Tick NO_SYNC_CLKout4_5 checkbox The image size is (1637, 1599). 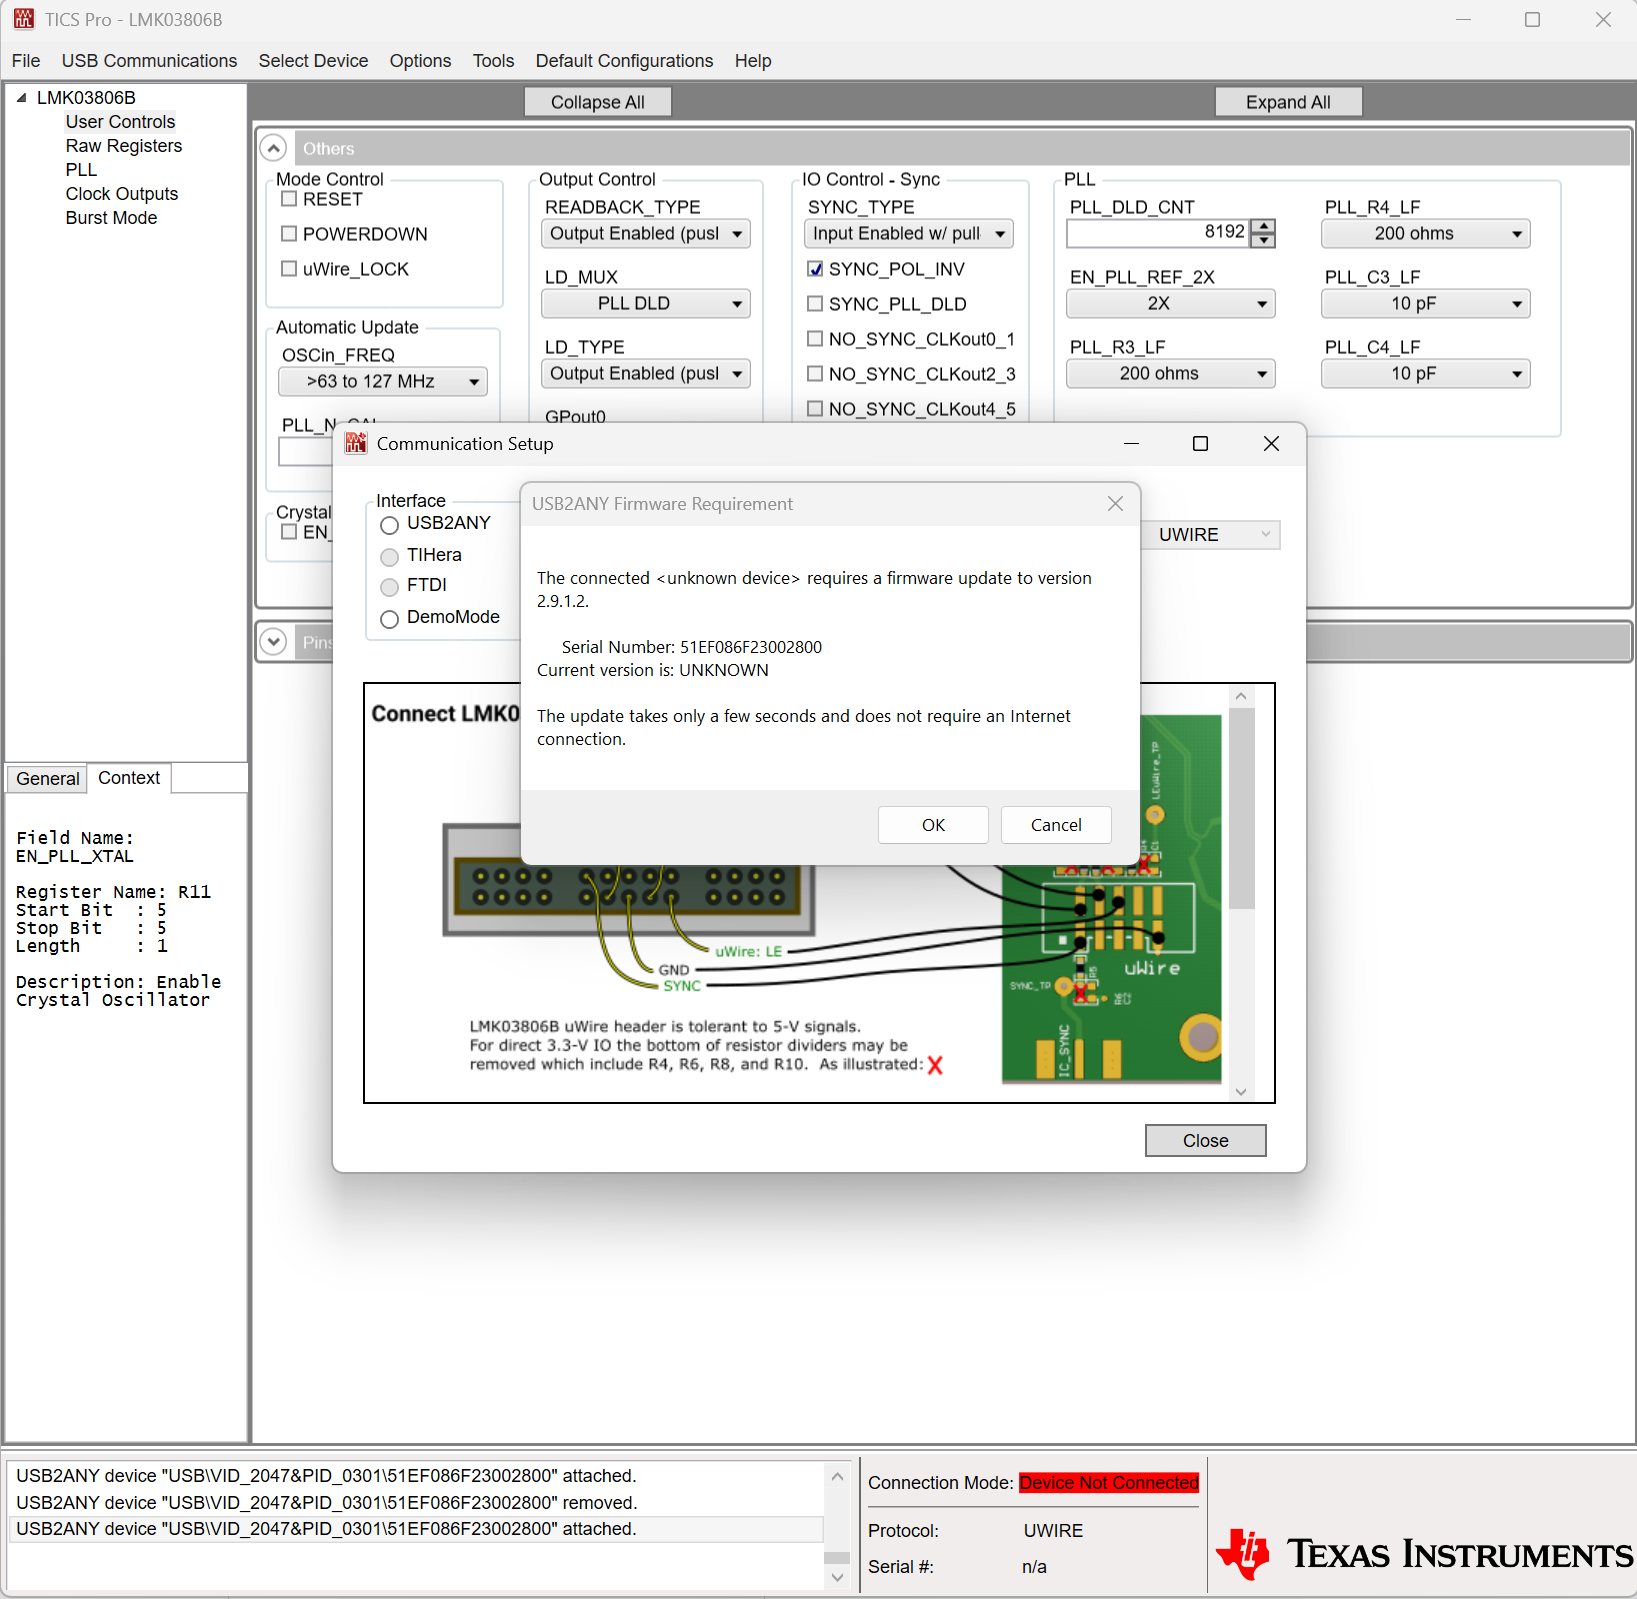815,409
